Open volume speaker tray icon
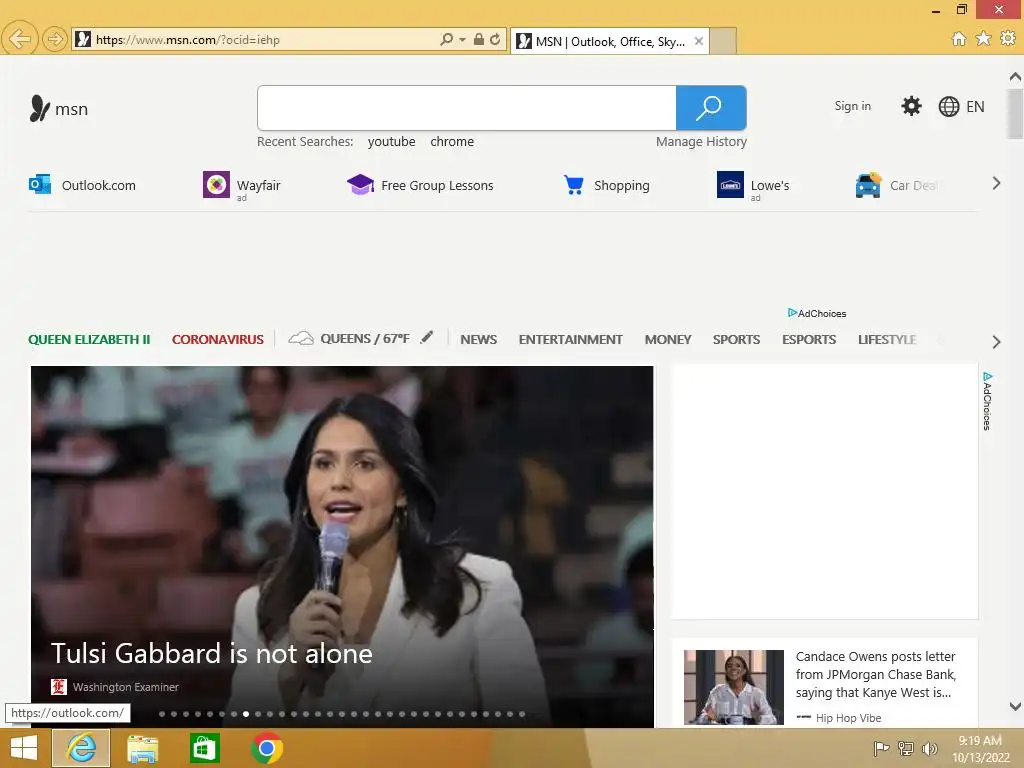Screen dimensions: 1024x768 (929, 748)
